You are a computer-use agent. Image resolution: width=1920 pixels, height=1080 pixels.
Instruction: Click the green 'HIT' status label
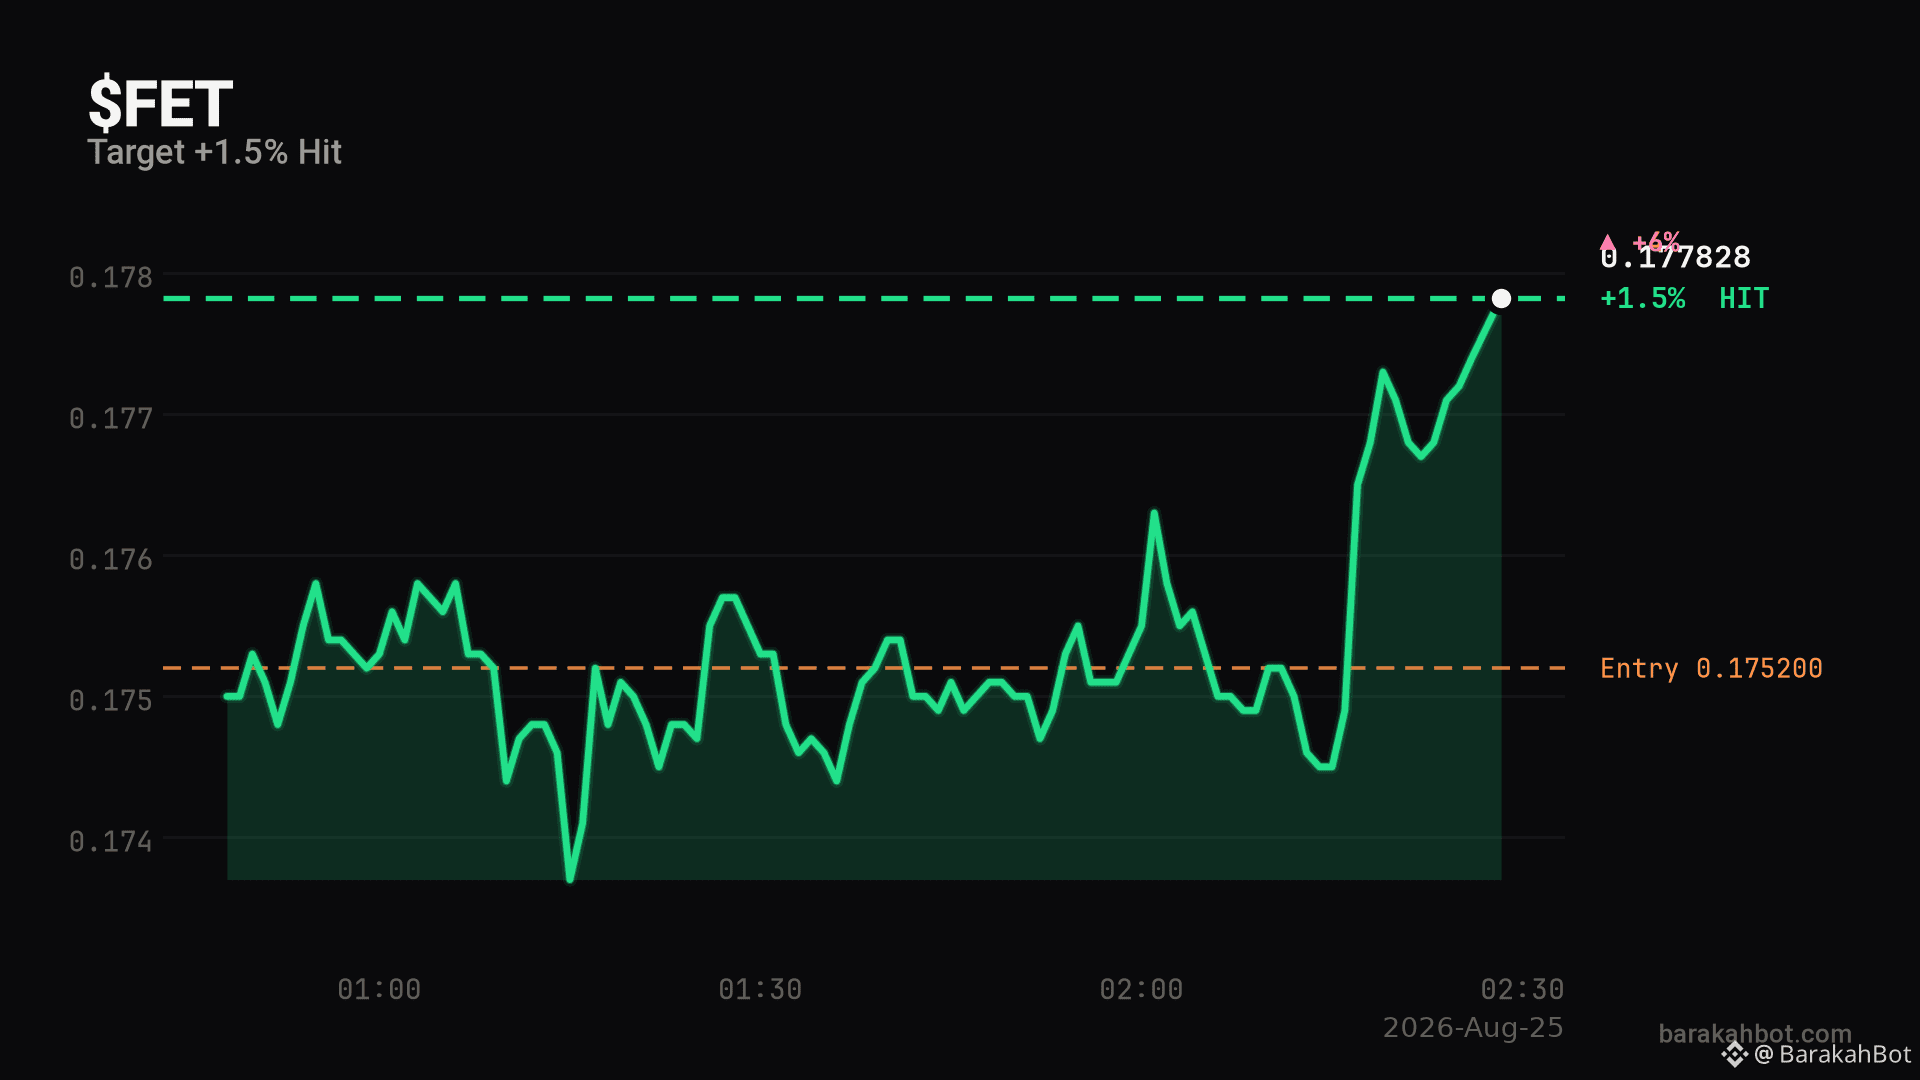(x=1744, y=298)
